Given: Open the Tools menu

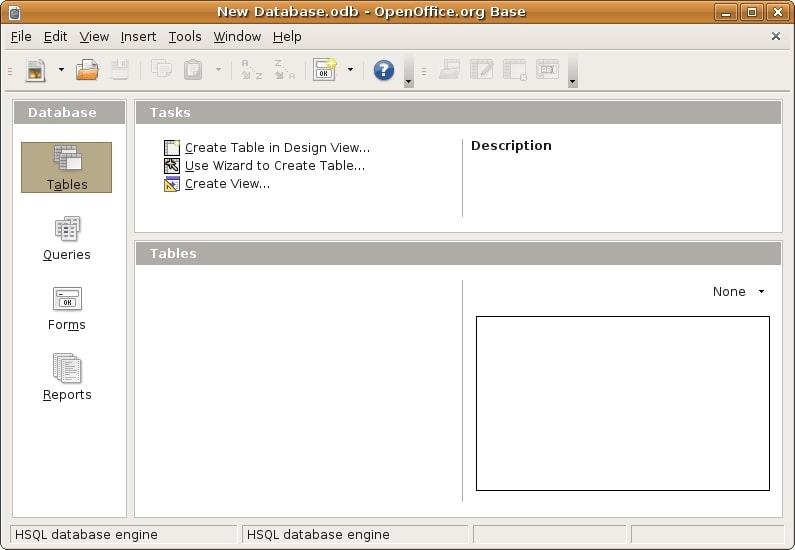Looking at the screenshot, I should [x=184, y=36].
